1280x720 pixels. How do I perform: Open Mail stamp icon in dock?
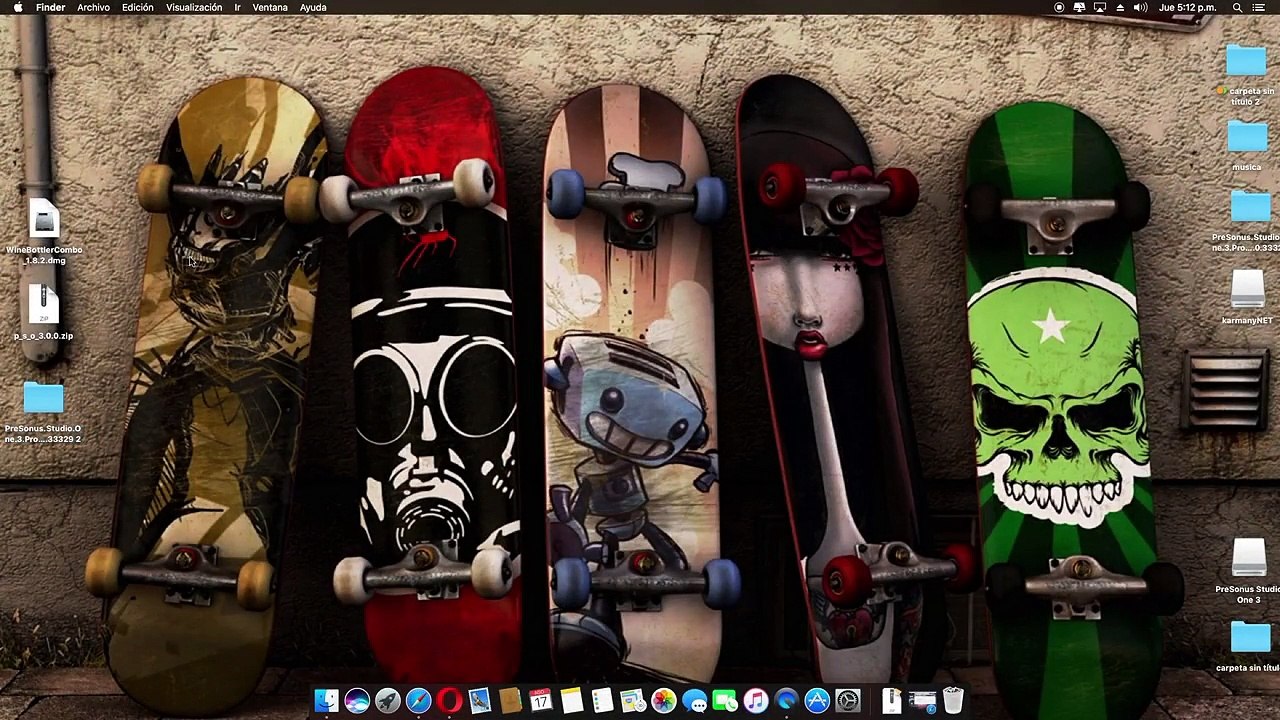point(480,701)
